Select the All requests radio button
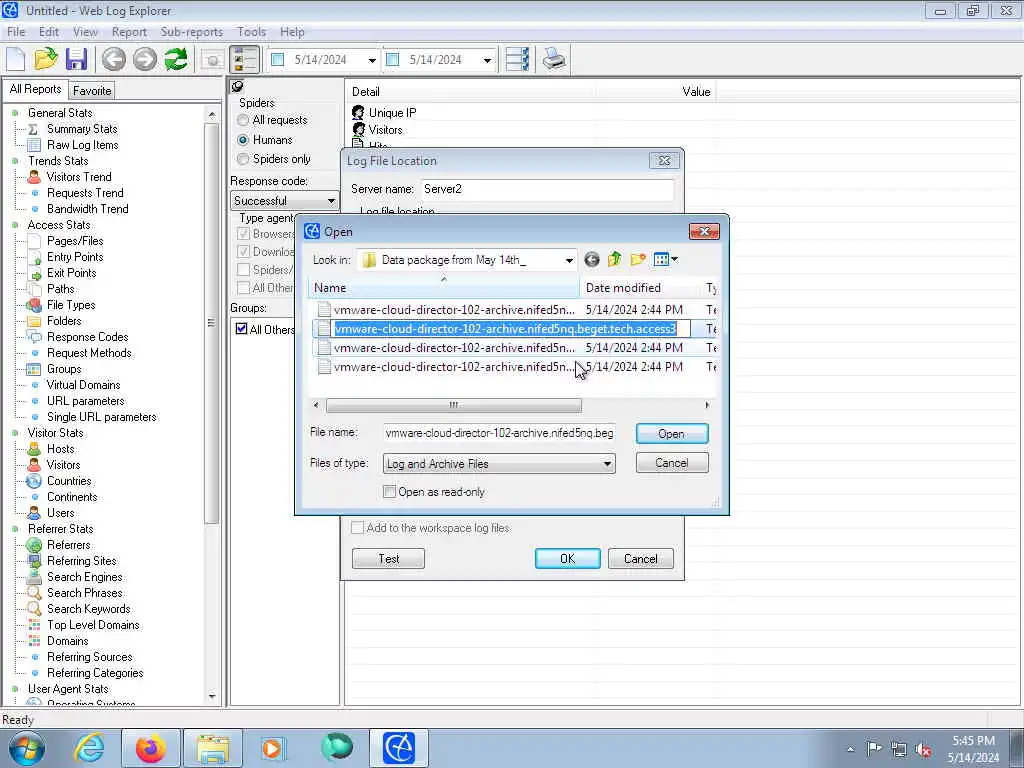1024x768 pixels. point(243,120)
